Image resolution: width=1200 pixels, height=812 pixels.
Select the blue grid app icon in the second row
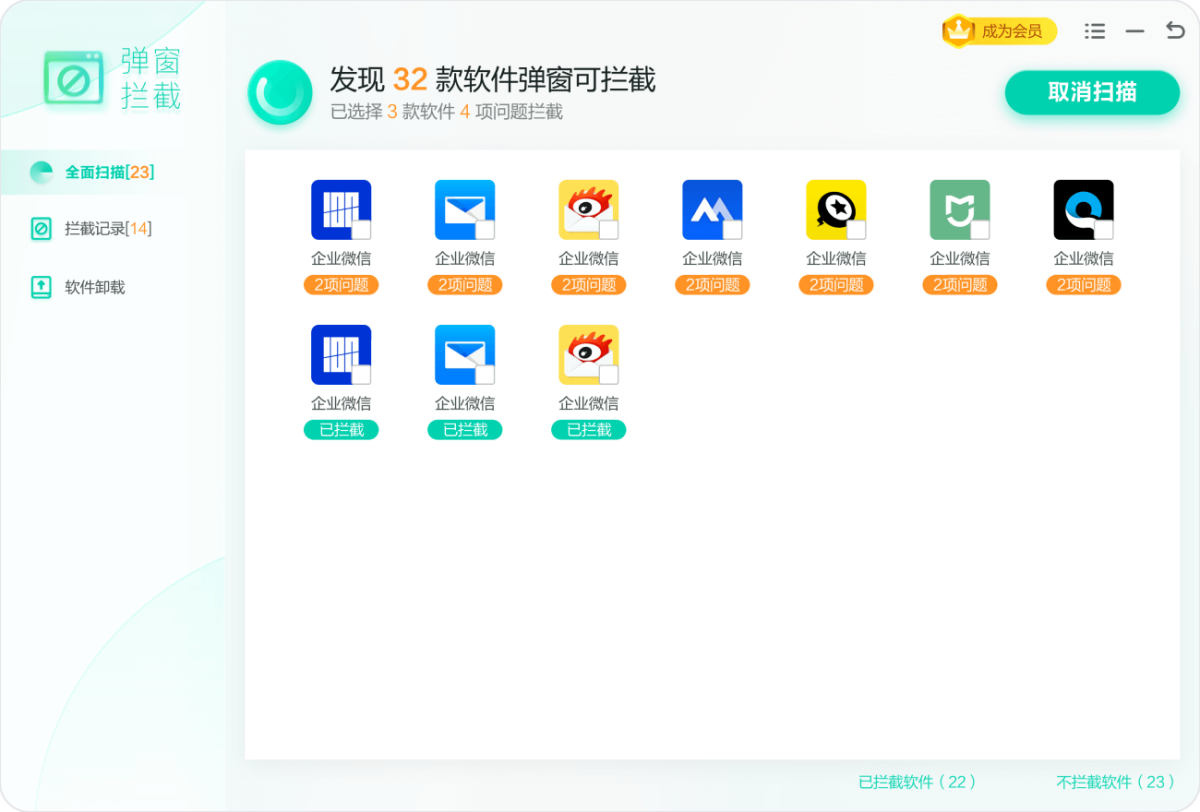(x=340, y=353)
